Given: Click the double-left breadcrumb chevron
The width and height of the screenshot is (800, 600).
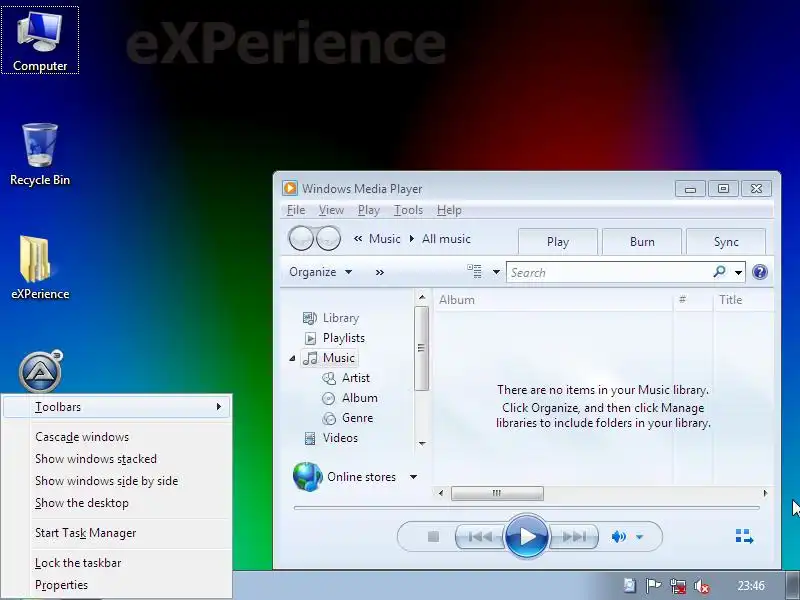Looking at the screenshot, I should [358, 239].
